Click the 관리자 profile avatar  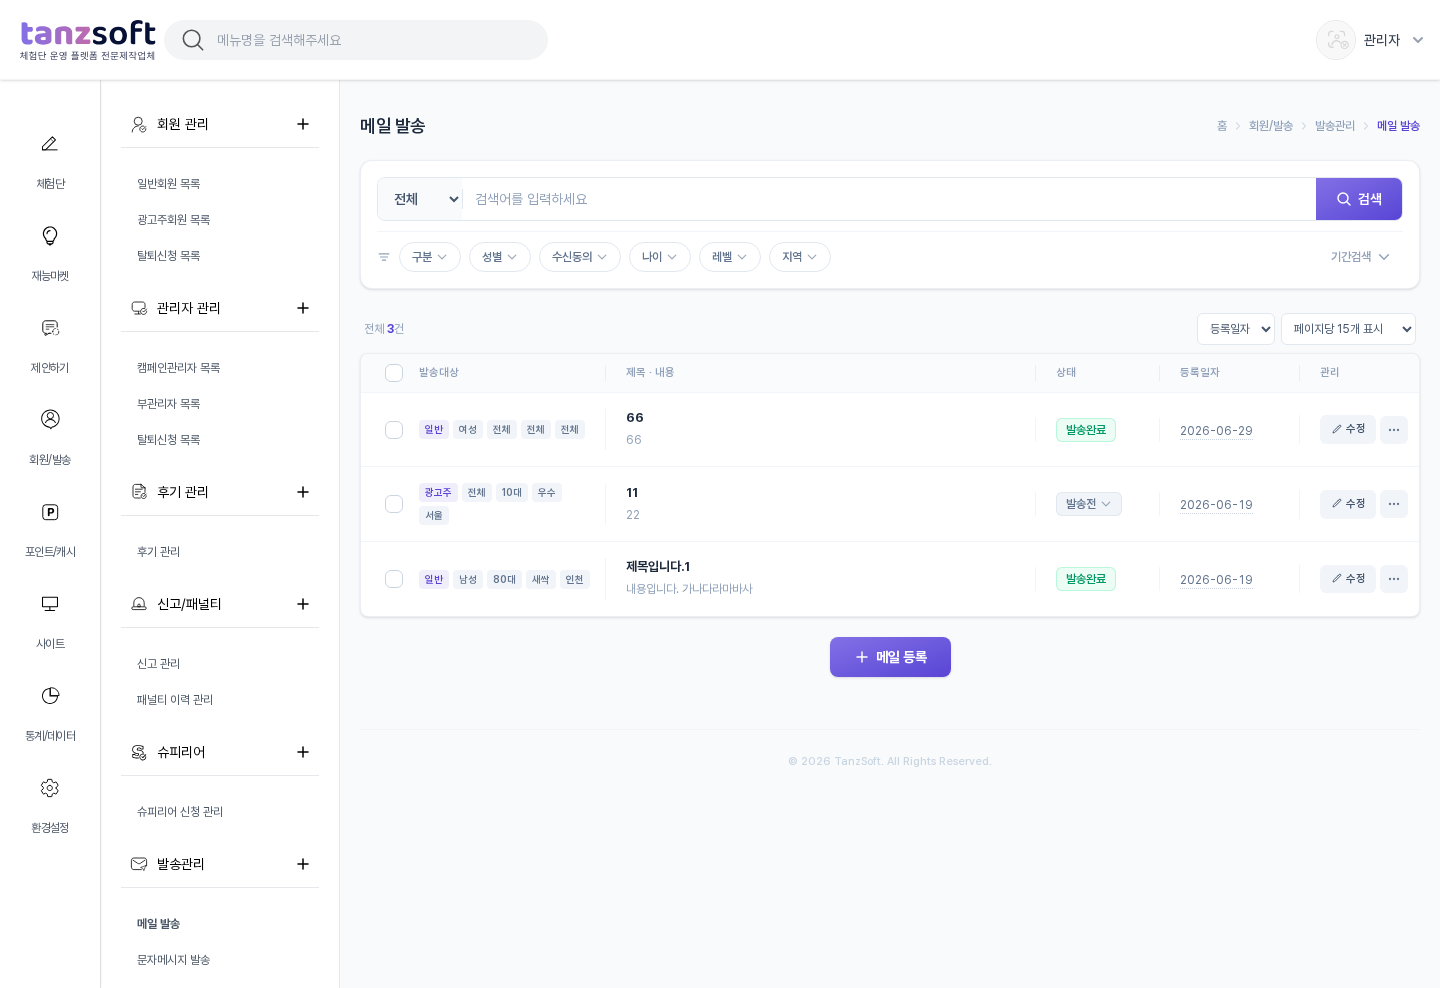pos(1336,40)
